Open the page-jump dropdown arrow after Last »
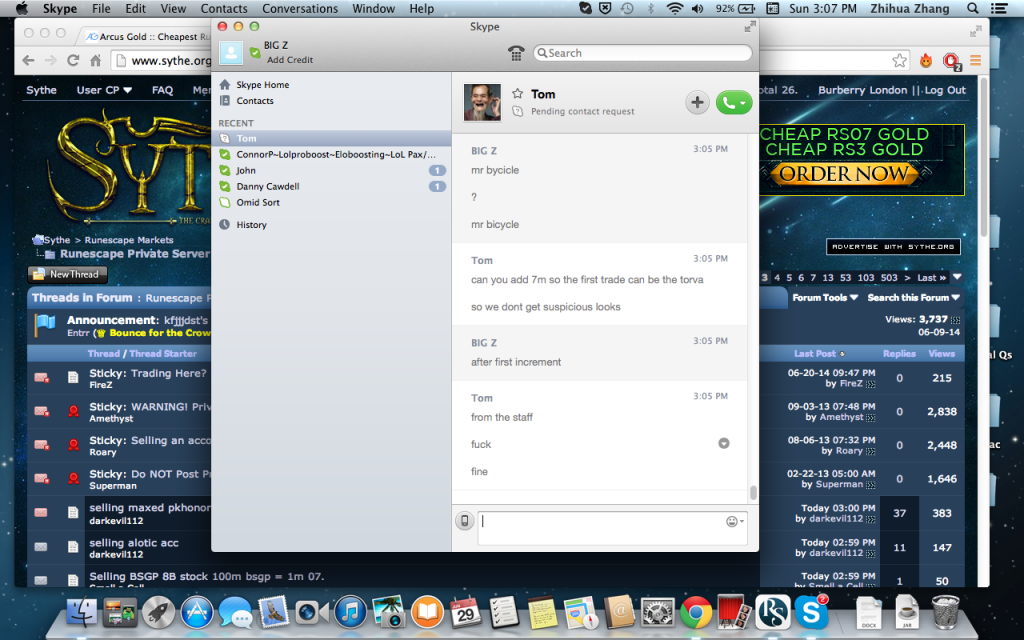Viewport: 1024px width, 640px height. (x=957, y=277)
